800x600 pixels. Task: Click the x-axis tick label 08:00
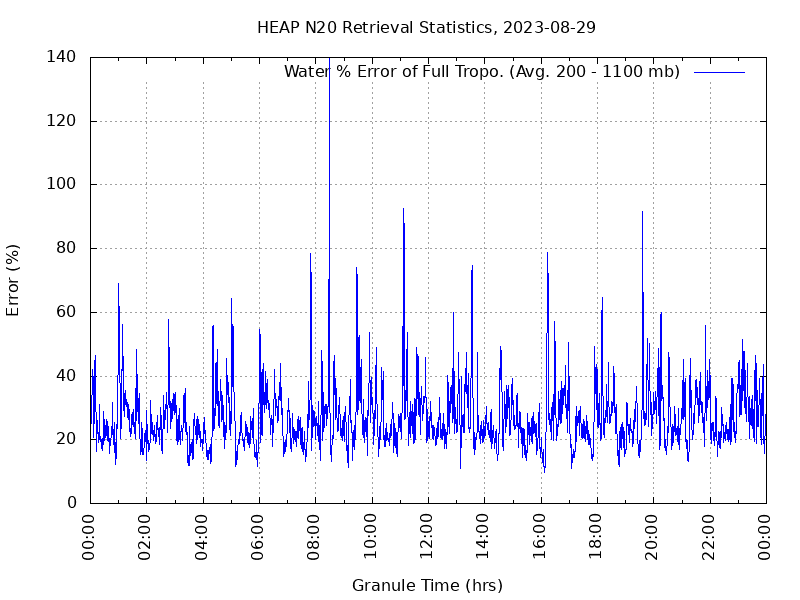point(313,537)
